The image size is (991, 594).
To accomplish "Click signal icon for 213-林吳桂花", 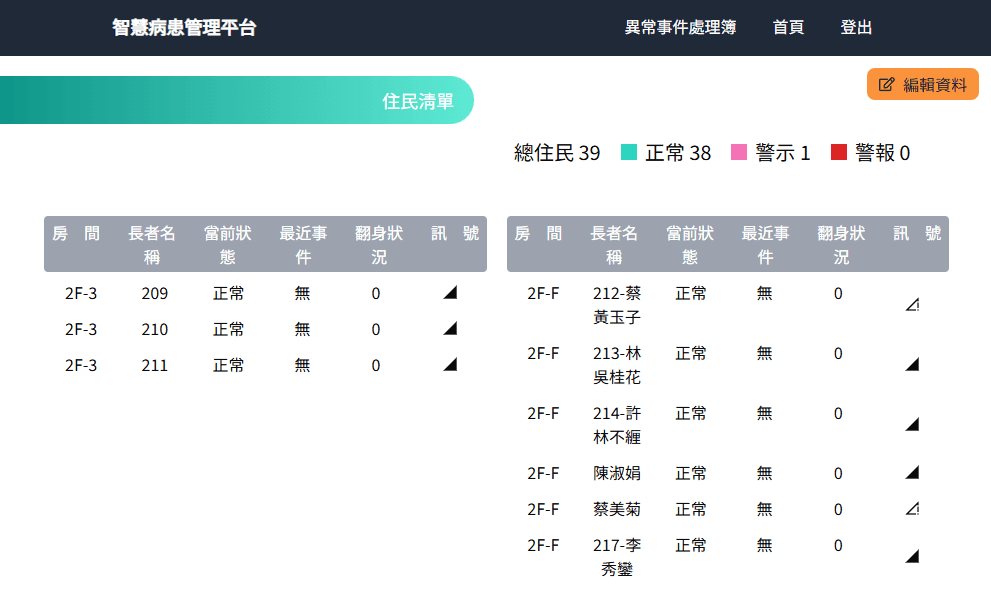I will (x=910, y=364).
